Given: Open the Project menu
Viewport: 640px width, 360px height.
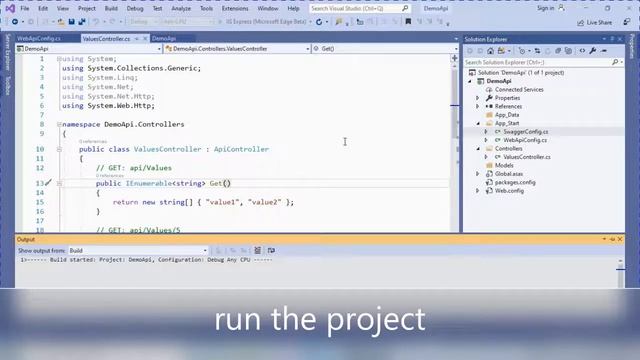Looking at the screenshot, I should tap(87, 8).
